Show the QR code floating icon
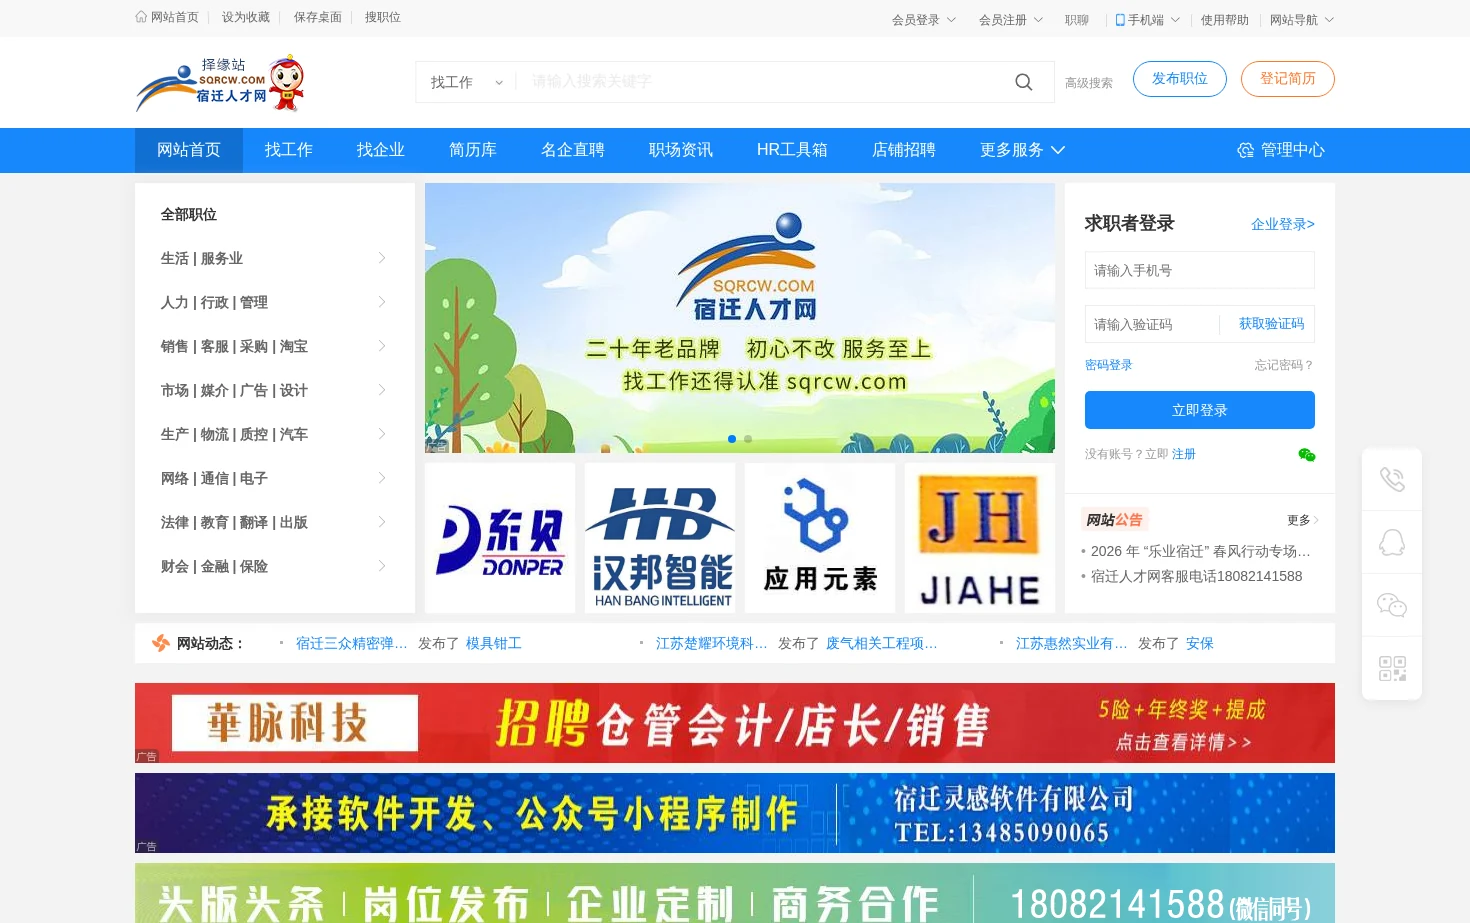 tap(1392, 668)
